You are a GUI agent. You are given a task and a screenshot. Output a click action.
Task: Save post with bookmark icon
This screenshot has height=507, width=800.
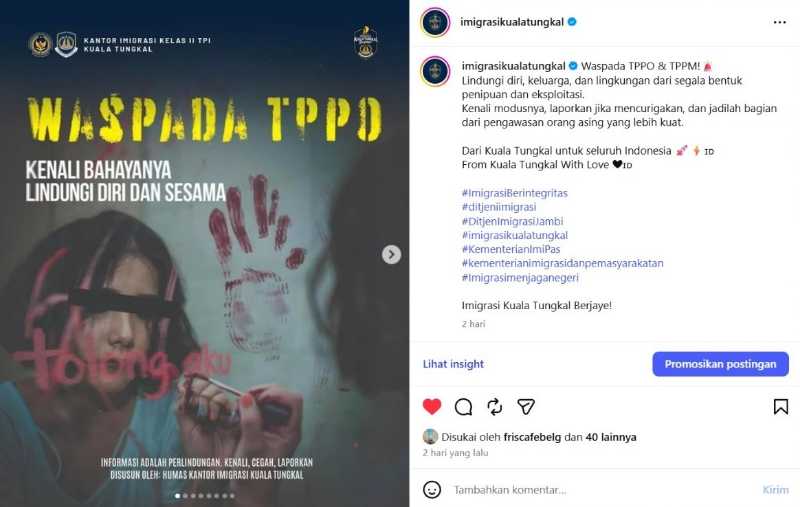tap(781, 407)
